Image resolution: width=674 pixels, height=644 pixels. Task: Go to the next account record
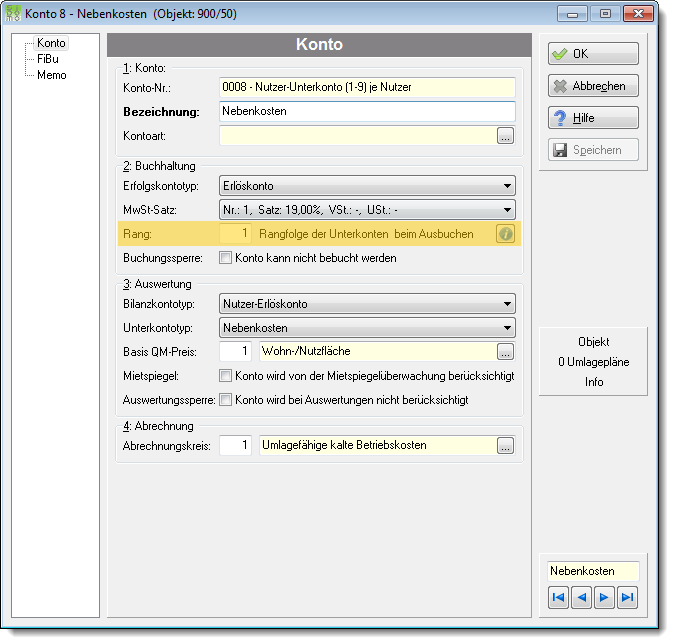[604, 598]
